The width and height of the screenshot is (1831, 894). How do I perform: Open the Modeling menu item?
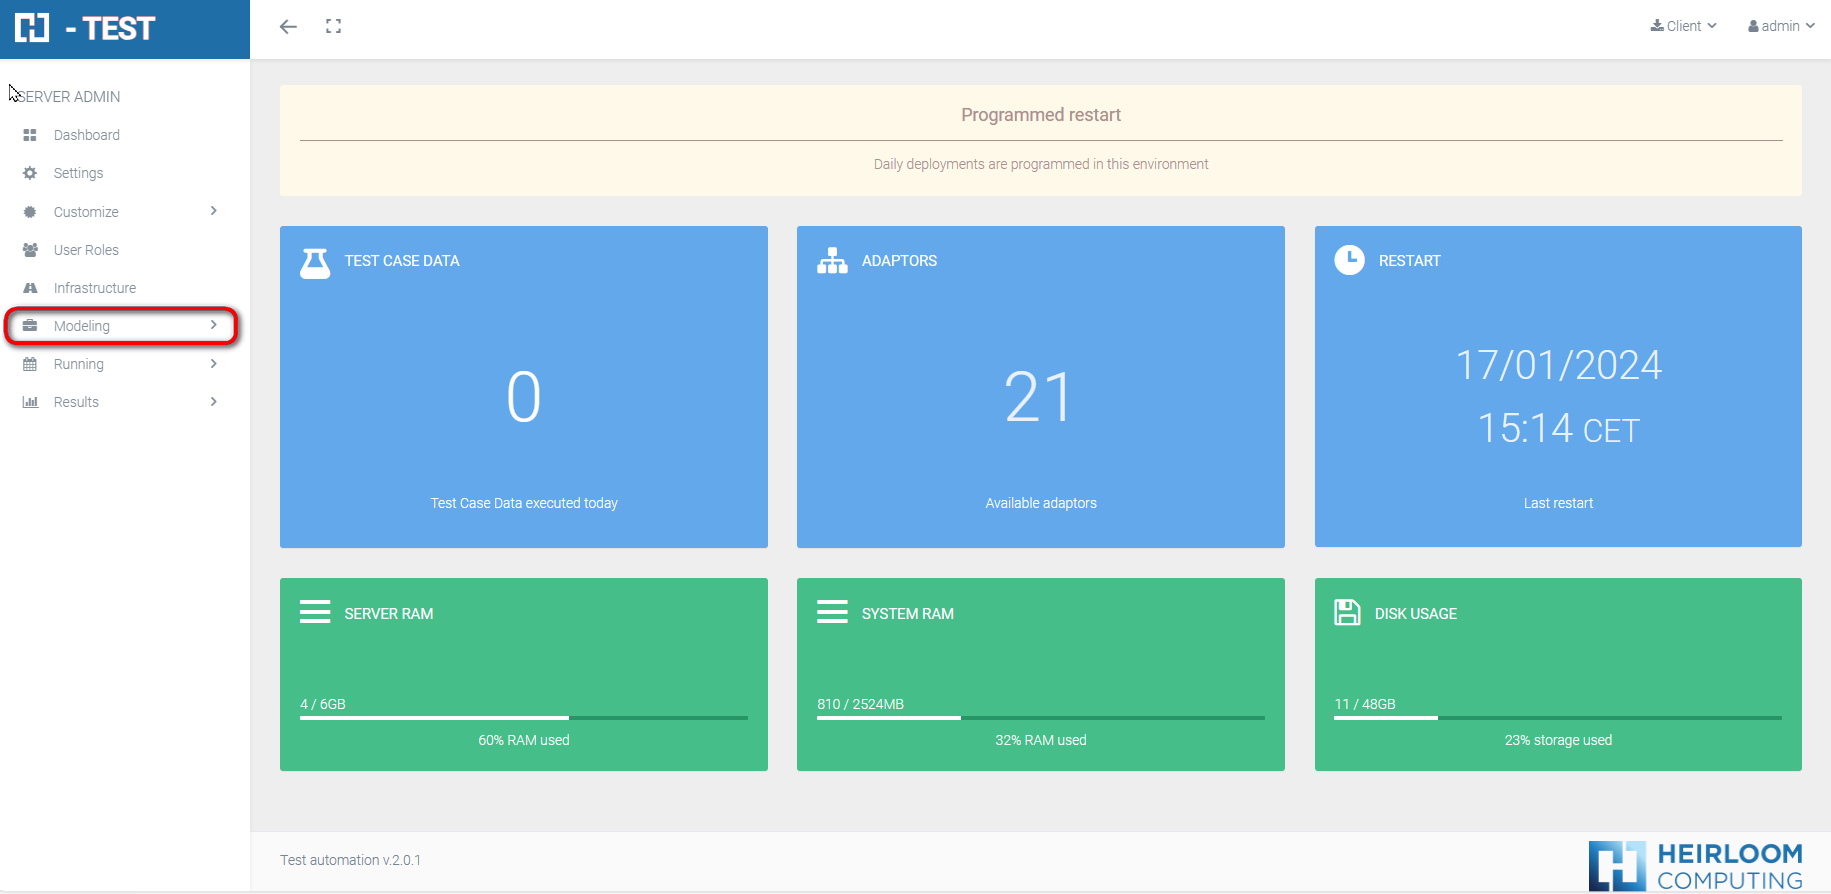(82, 326)
